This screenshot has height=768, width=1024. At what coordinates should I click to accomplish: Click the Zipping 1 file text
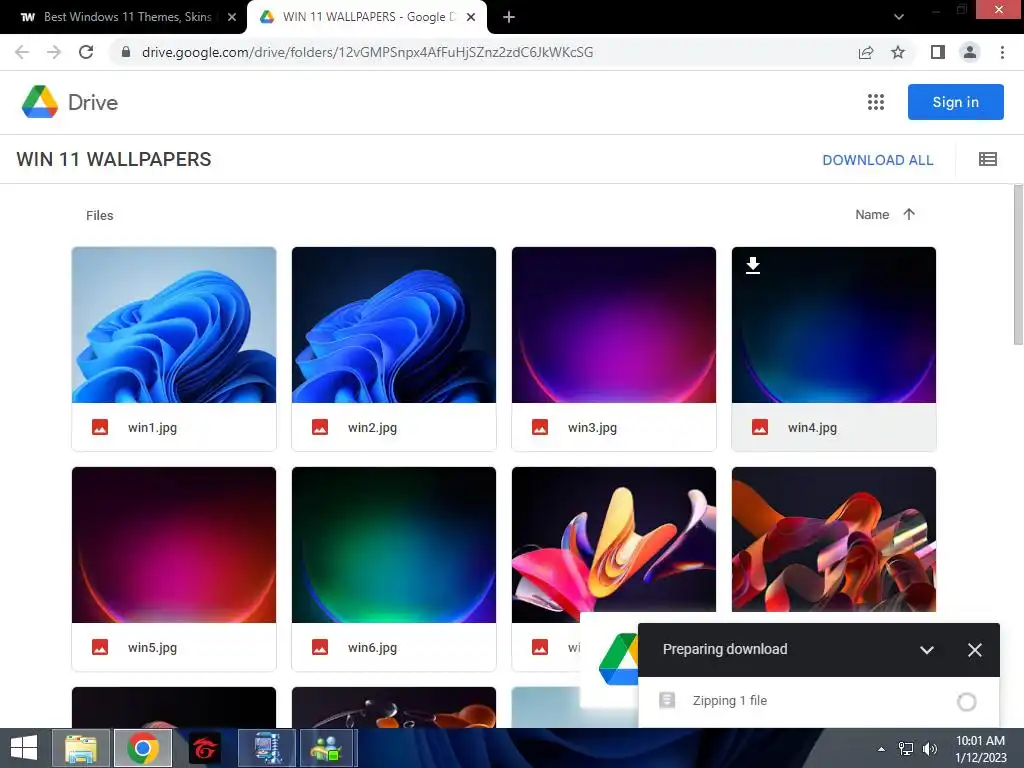pos(729,700)
